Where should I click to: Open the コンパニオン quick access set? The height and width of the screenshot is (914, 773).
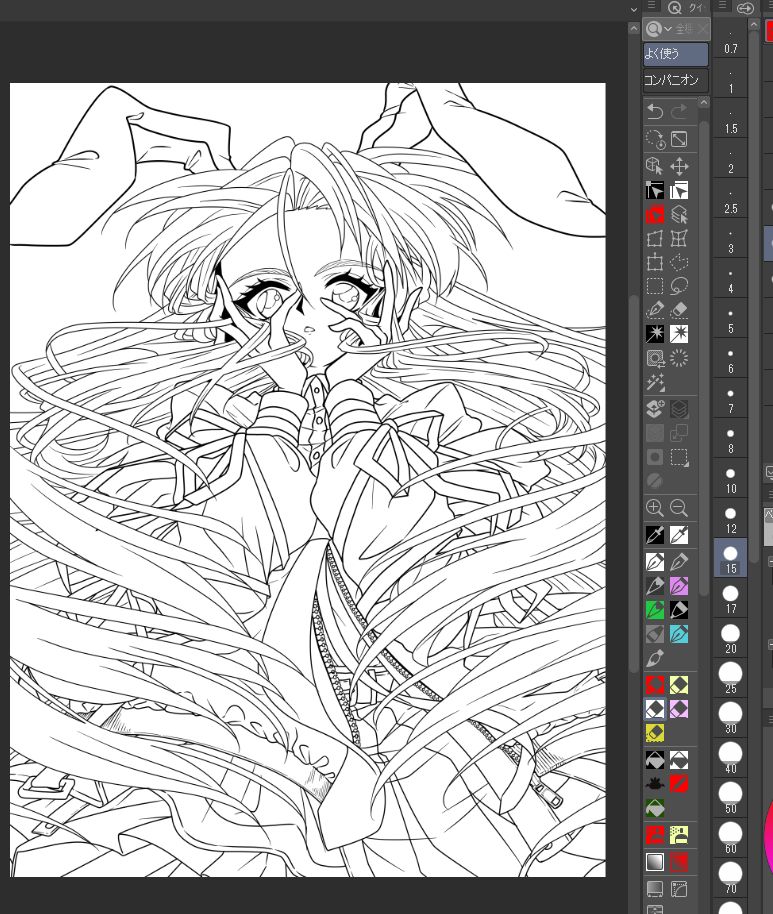tap(676, 80)
